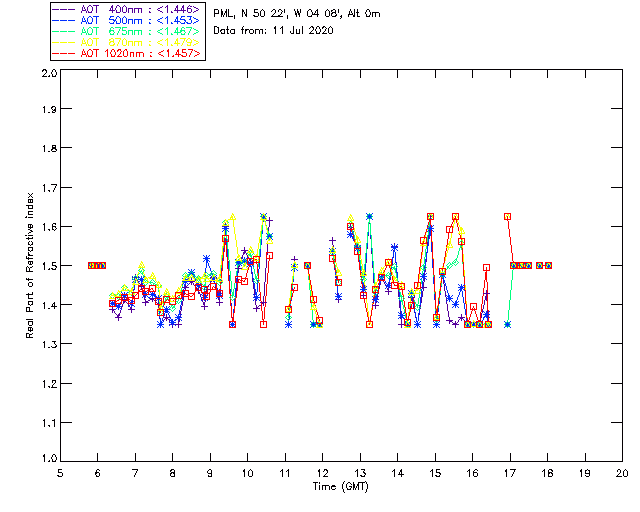Click the 6 x-axis tick label
The image size is (640, 512).
pyautogui.click(x=98, y=473)
